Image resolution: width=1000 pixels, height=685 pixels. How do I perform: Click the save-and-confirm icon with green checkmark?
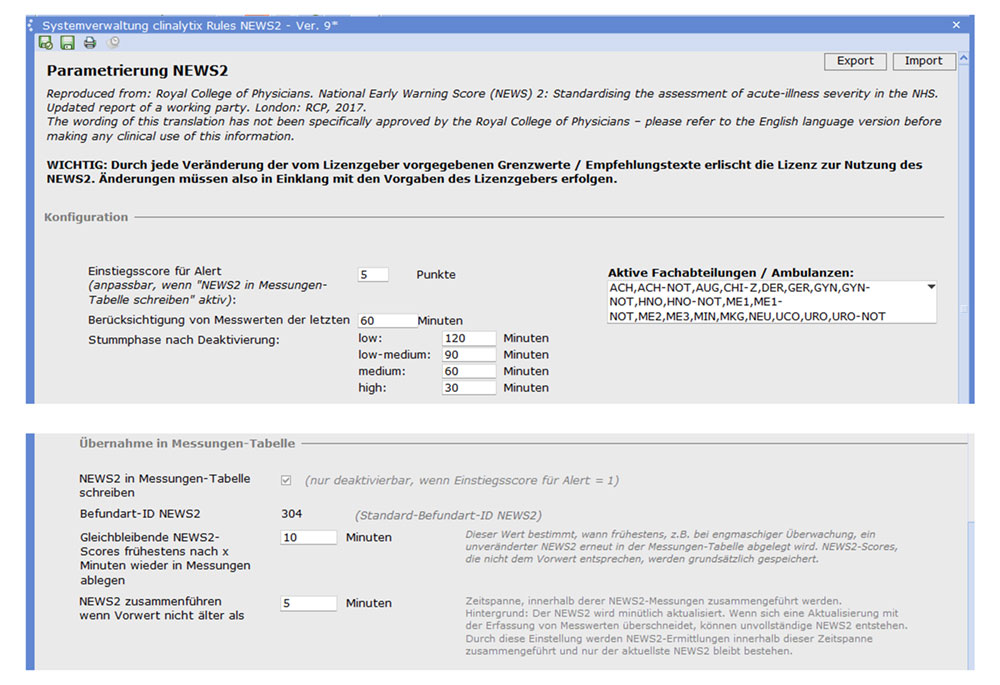click(x=45, y=42)
